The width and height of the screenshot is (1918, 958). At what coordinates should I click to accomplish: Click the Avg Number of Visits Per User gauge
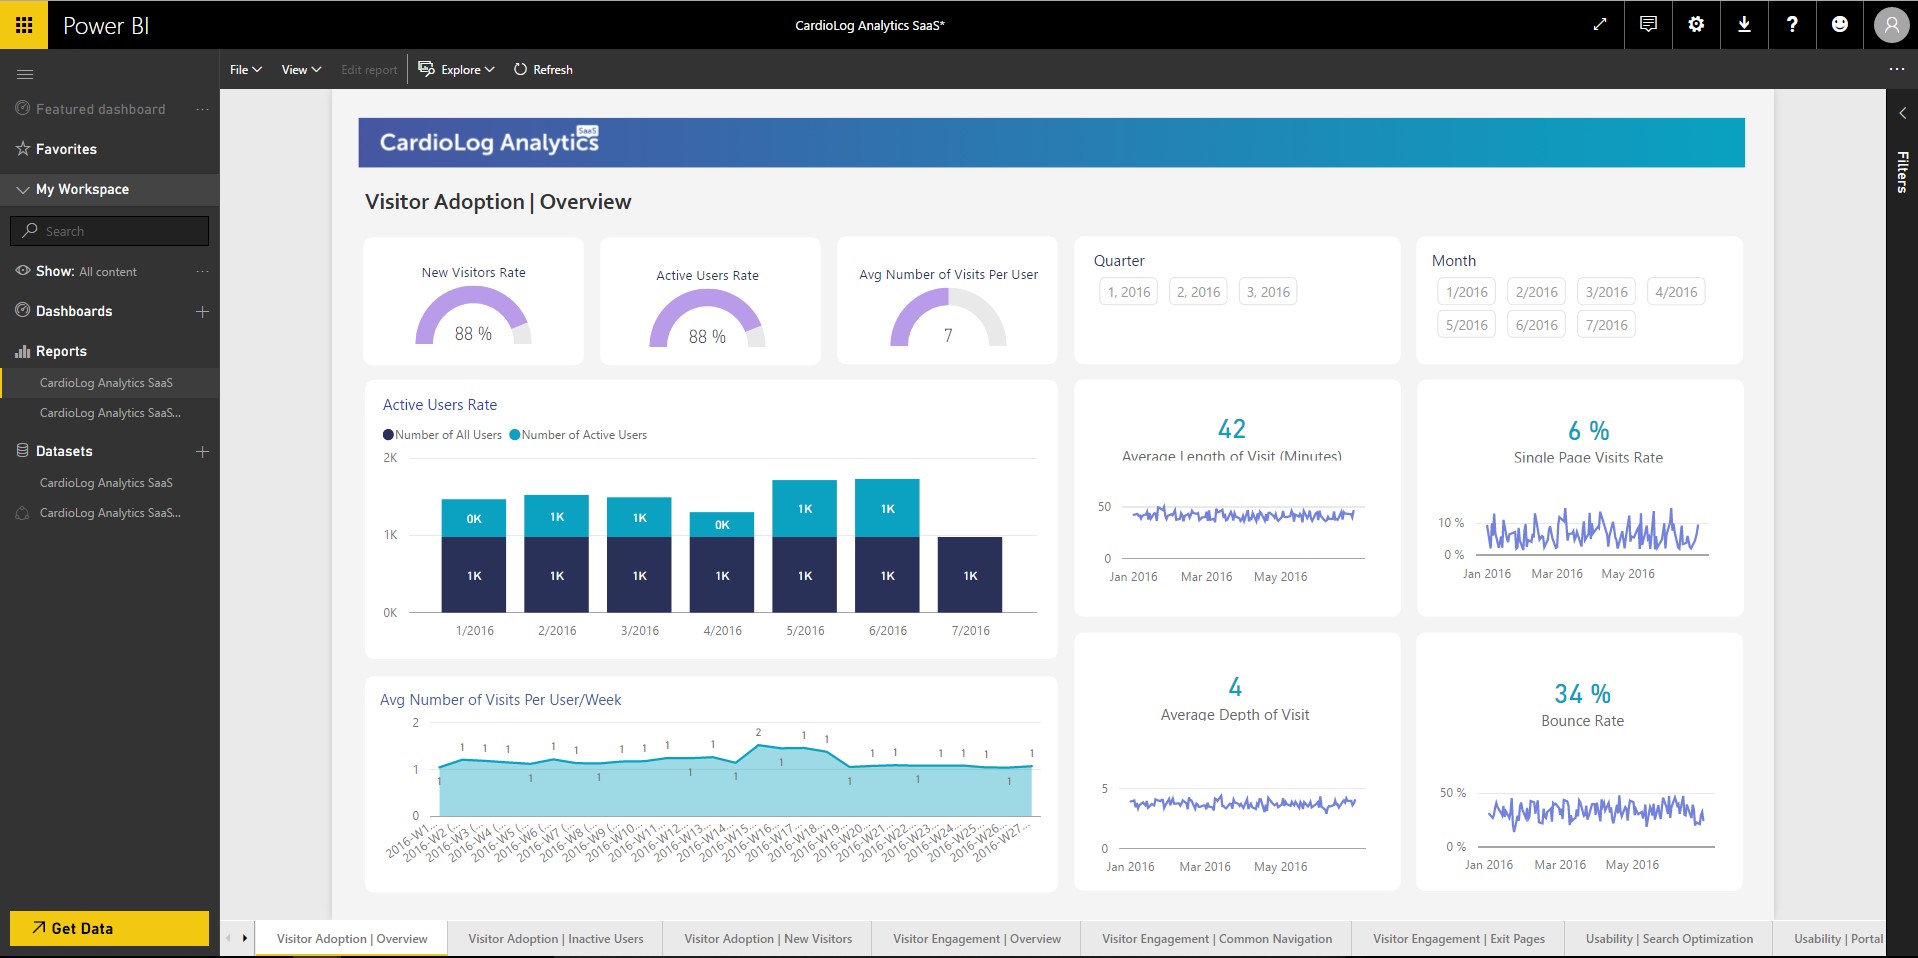tap(948, 318)
